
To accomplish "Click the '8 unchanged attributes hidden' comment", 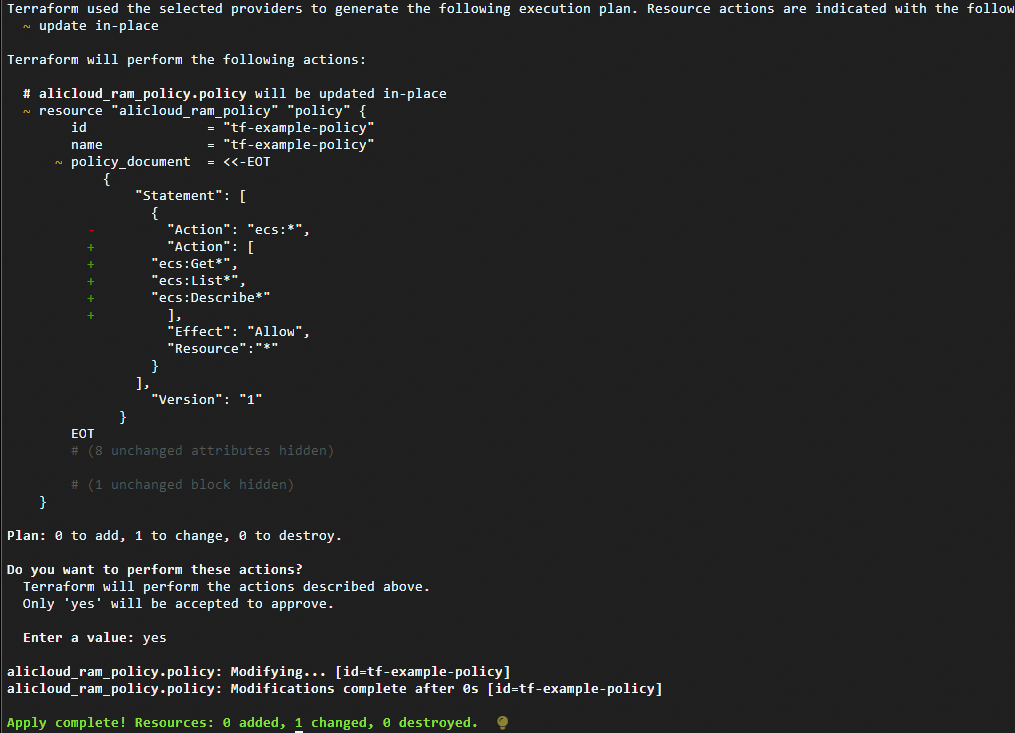I will pyautogui.click(x=203, y=451).
